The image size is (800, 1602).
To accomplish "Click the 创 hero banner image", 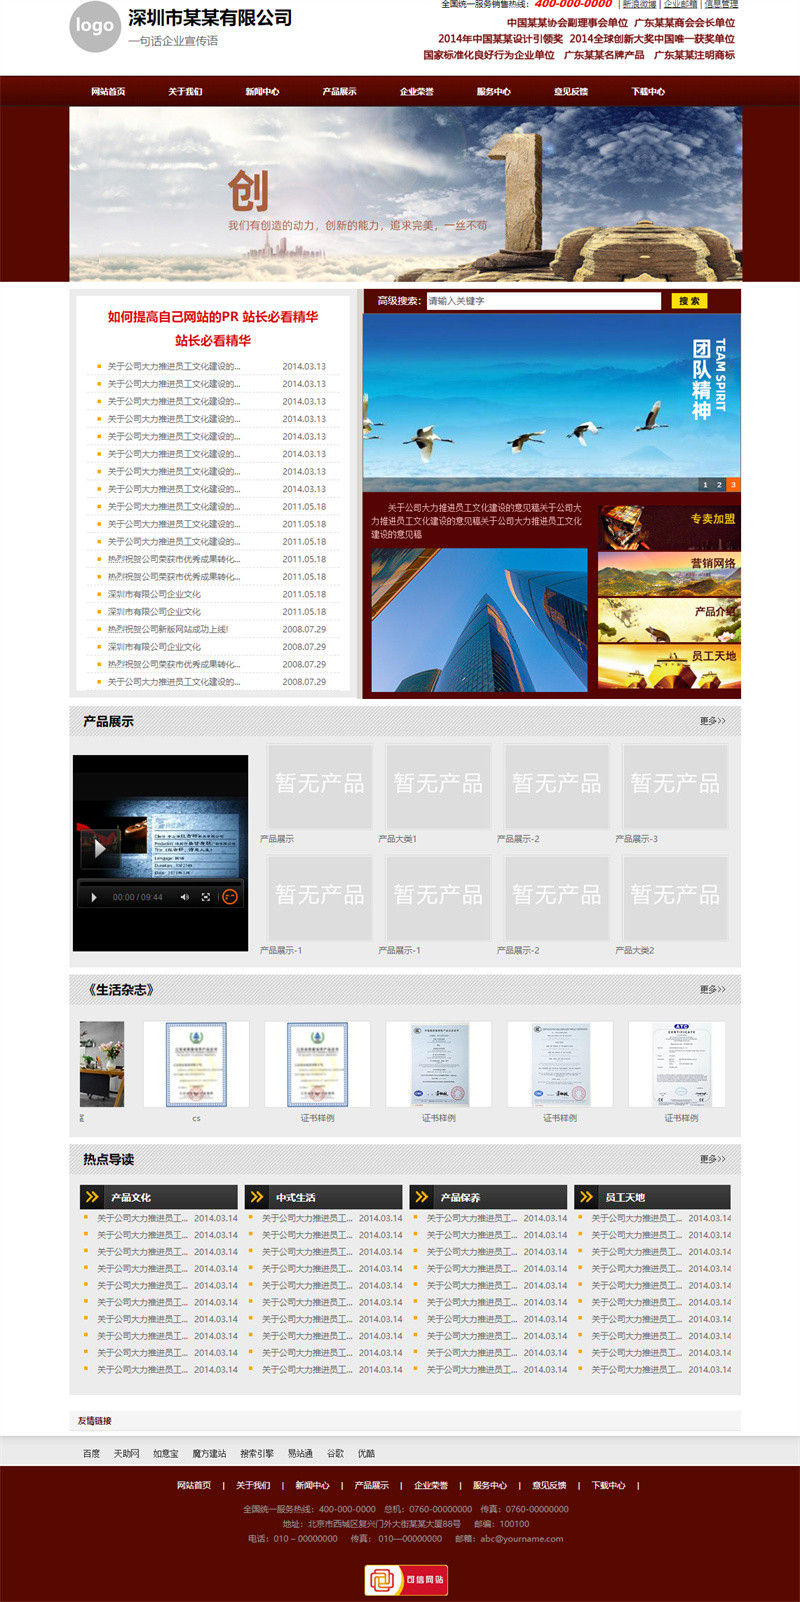I will pyautogui.click(x=405, y=194).
